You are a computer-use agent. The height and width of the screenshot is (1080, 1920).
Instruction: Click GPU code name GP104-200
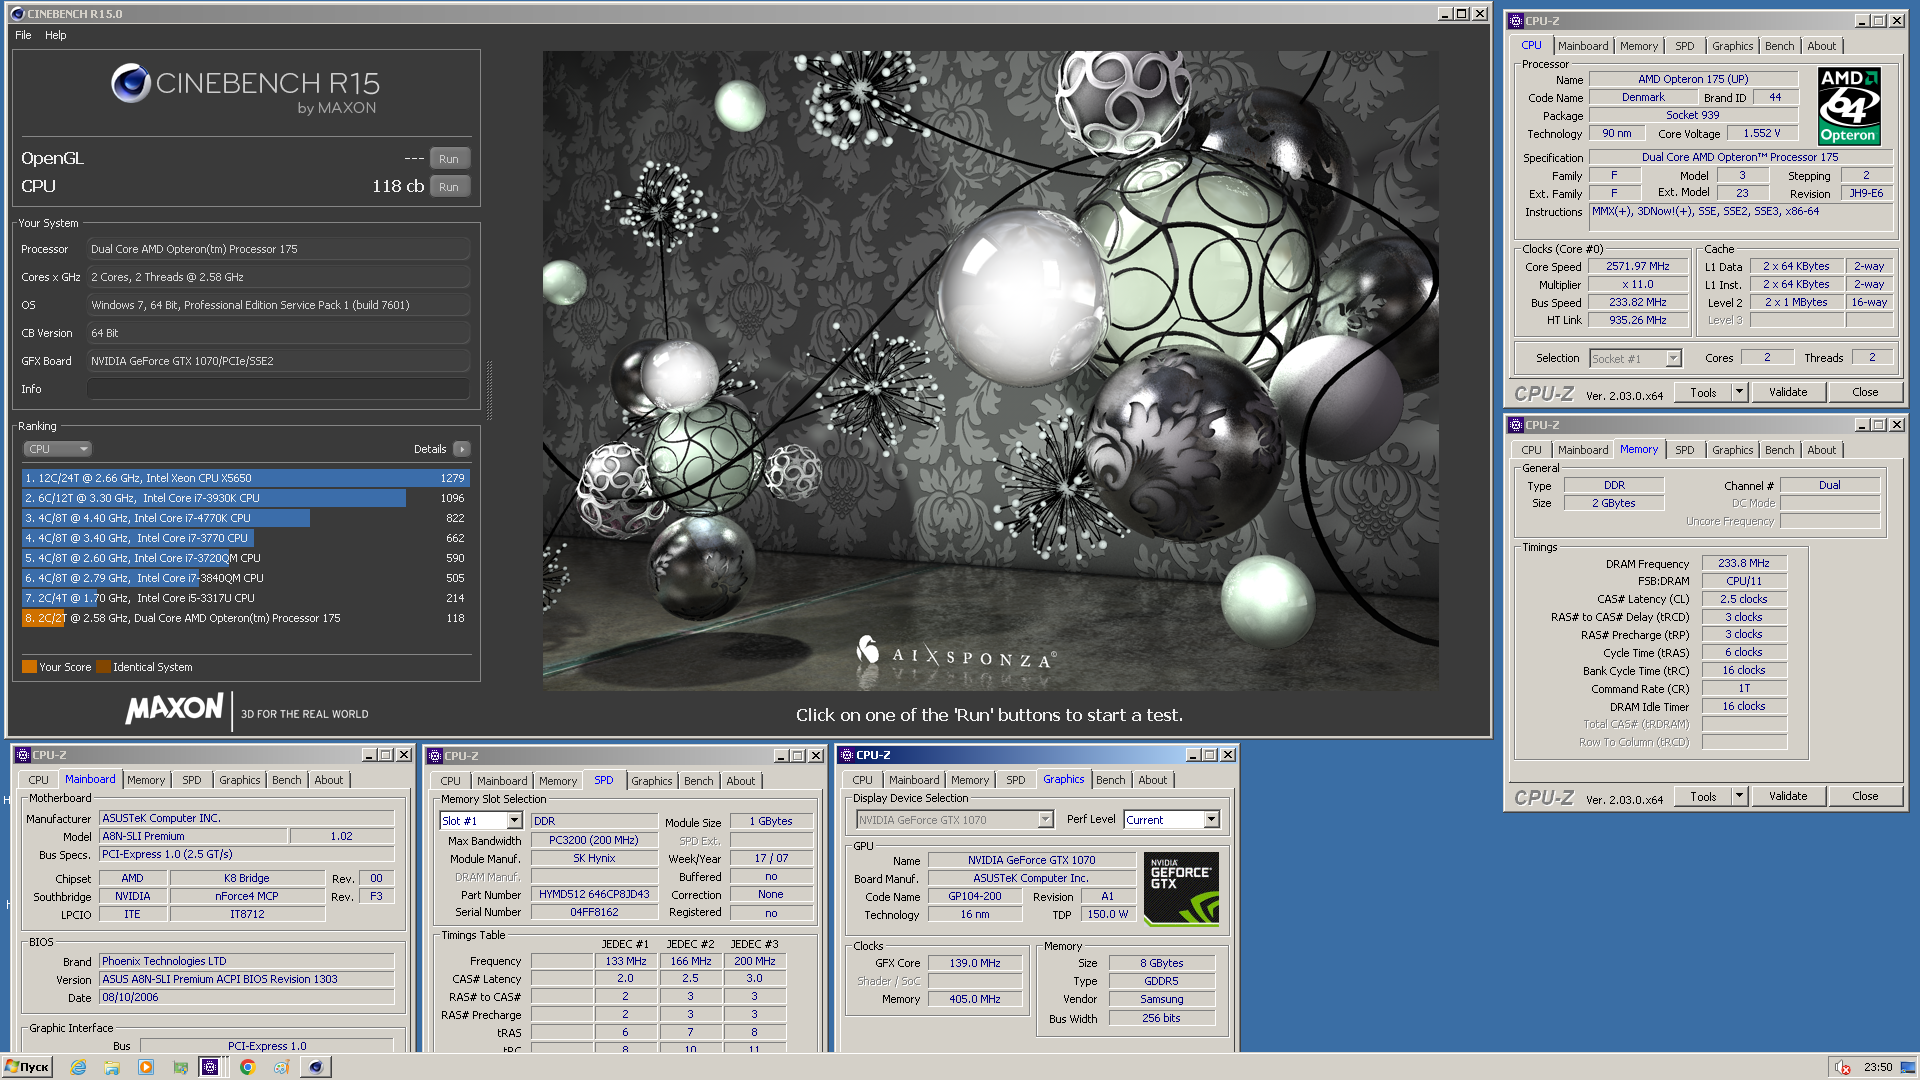(x=974, y=897)
